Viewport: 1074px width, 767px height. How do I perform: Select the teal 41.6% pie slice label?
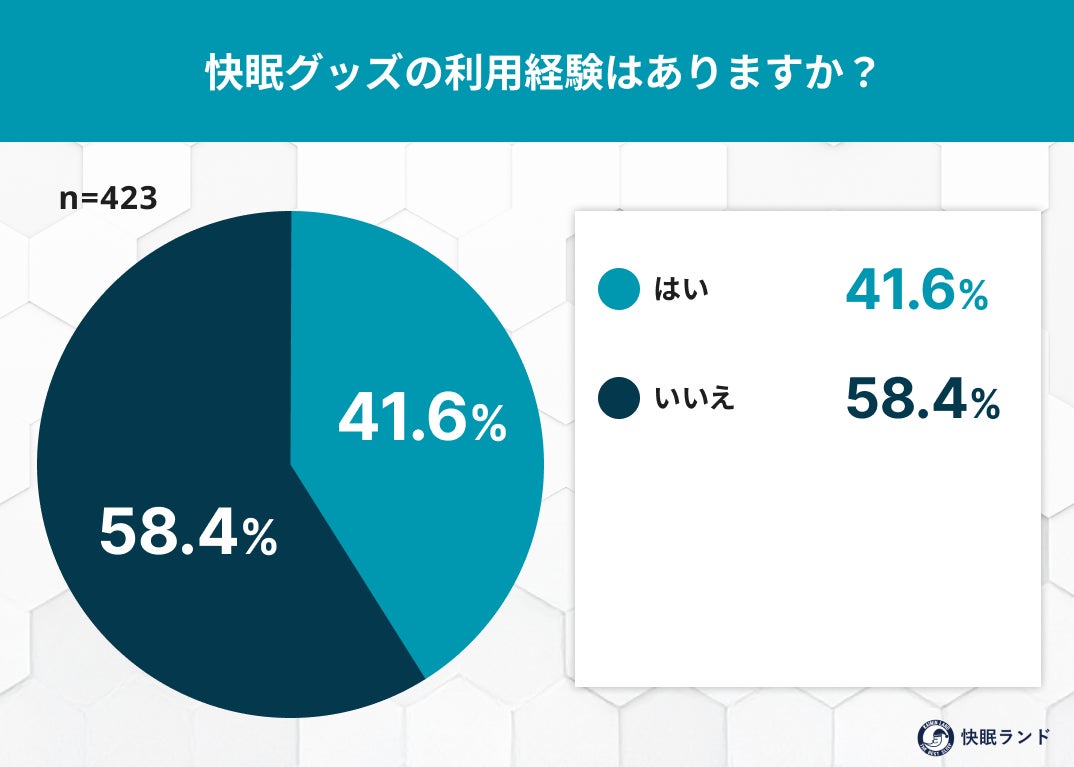click(422, 420)
